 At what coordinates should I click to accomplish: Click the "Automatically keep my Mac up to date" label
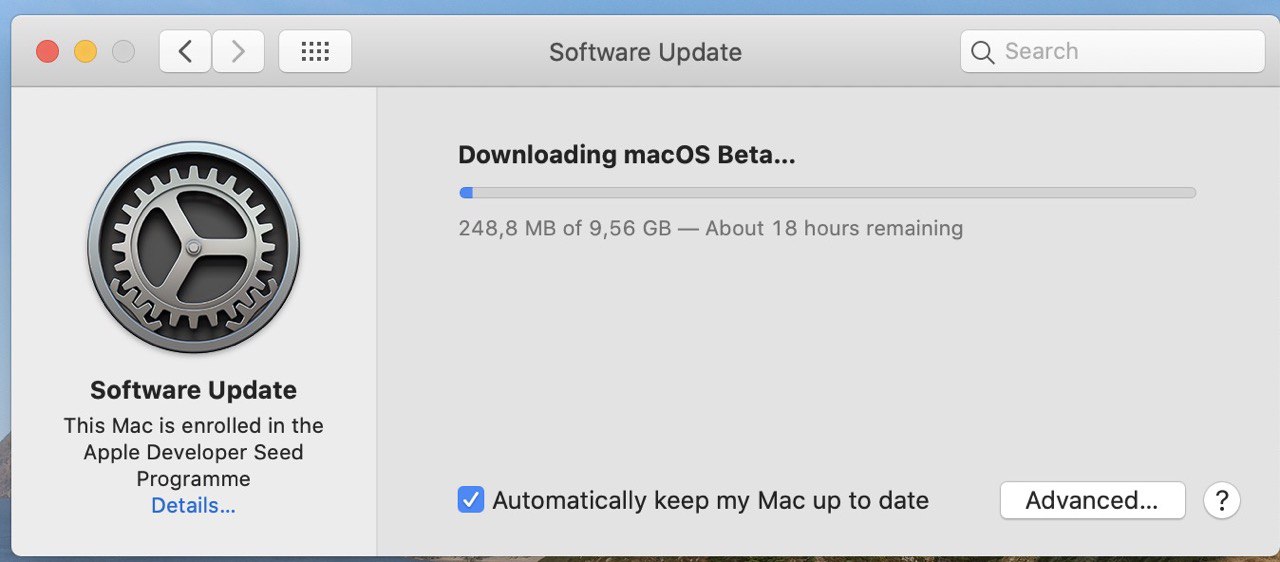[x=711, y=500]
